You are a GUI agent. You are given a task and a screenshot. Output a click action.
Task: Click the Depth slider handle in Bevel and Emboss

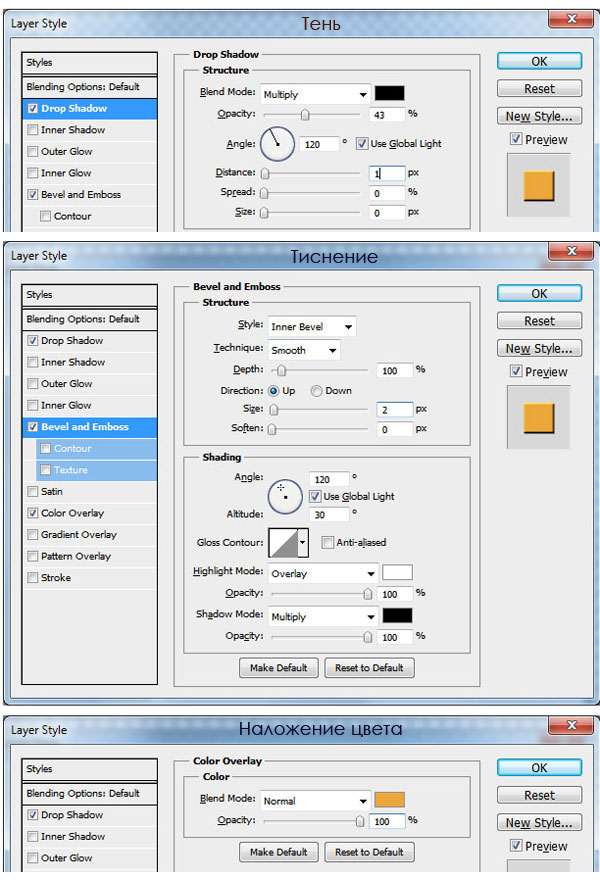282,370
